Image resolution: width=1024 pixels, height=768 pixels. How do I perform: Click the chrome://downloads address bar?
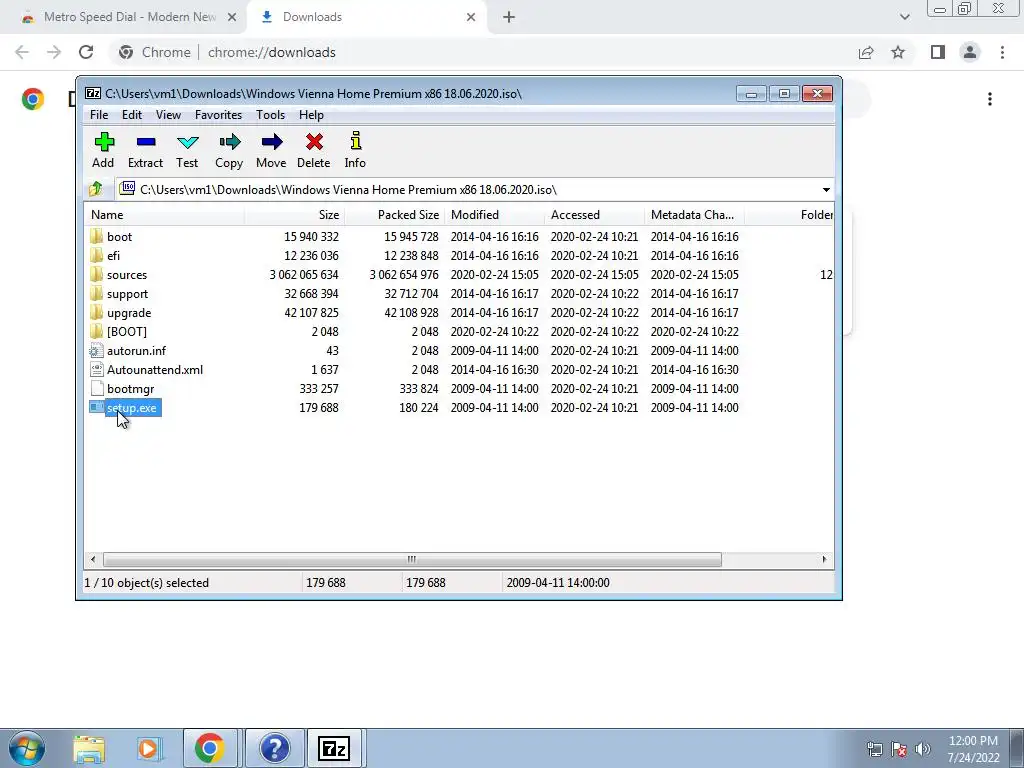pos(480,52)
